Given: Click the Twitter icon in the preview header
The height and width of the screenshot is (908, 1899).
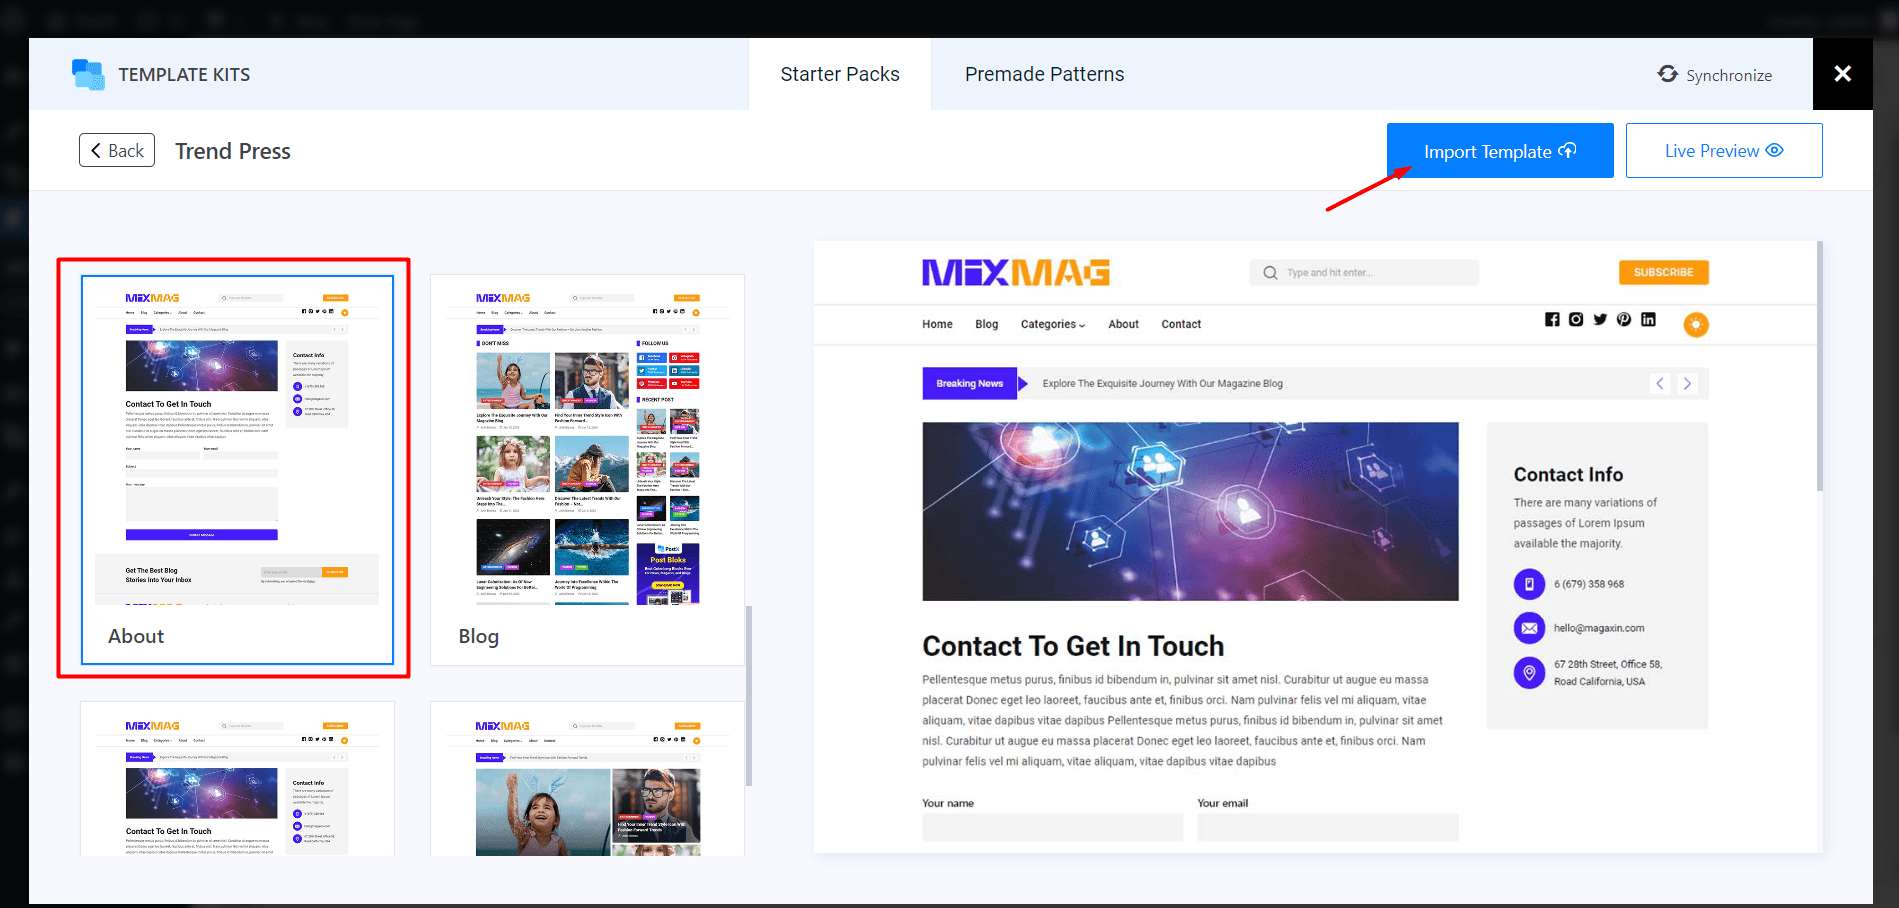Looking at the screenshot, I should 1600,319.
